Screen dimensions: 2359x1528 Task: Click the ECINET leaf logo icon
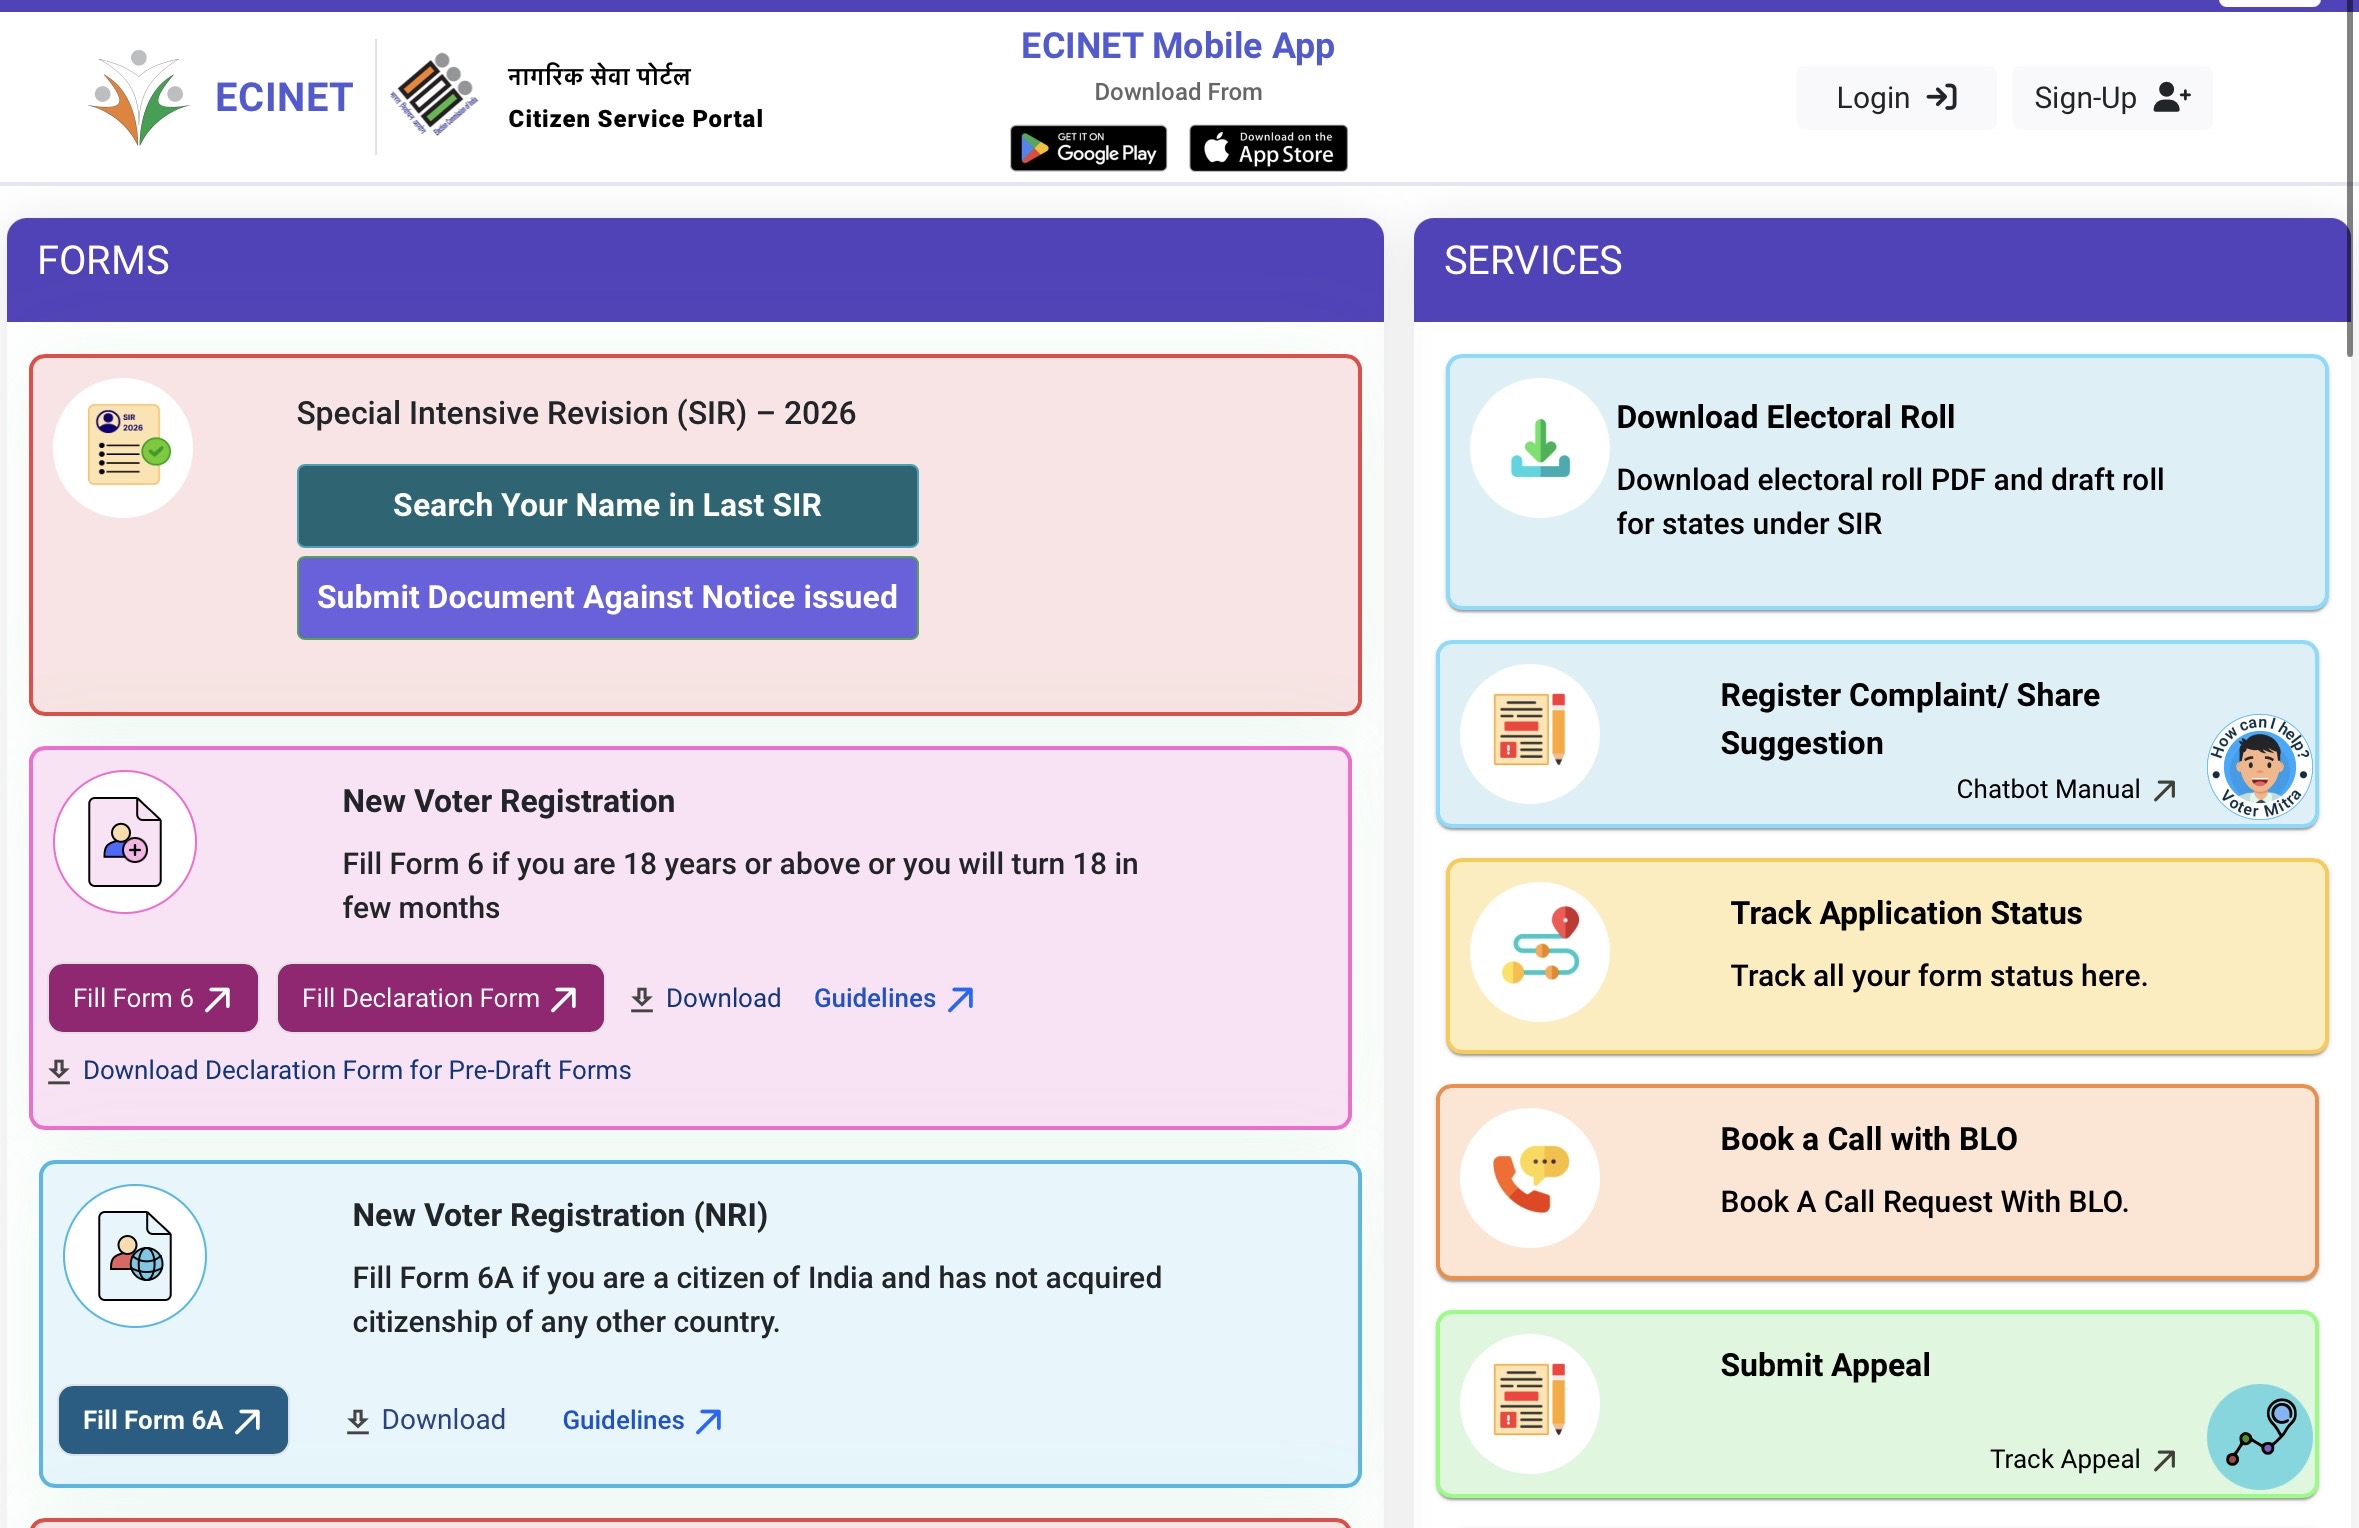[x=139, y=97]
